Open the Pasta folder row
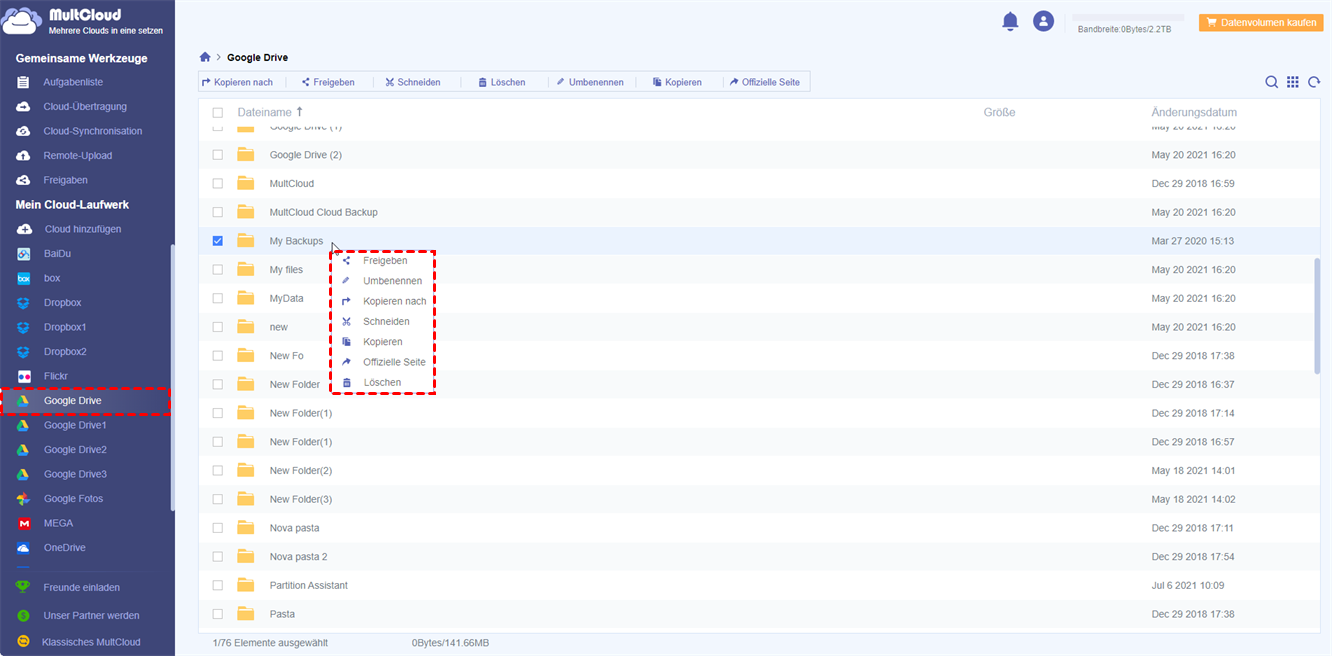1332x656 pixels. [760, 614]
